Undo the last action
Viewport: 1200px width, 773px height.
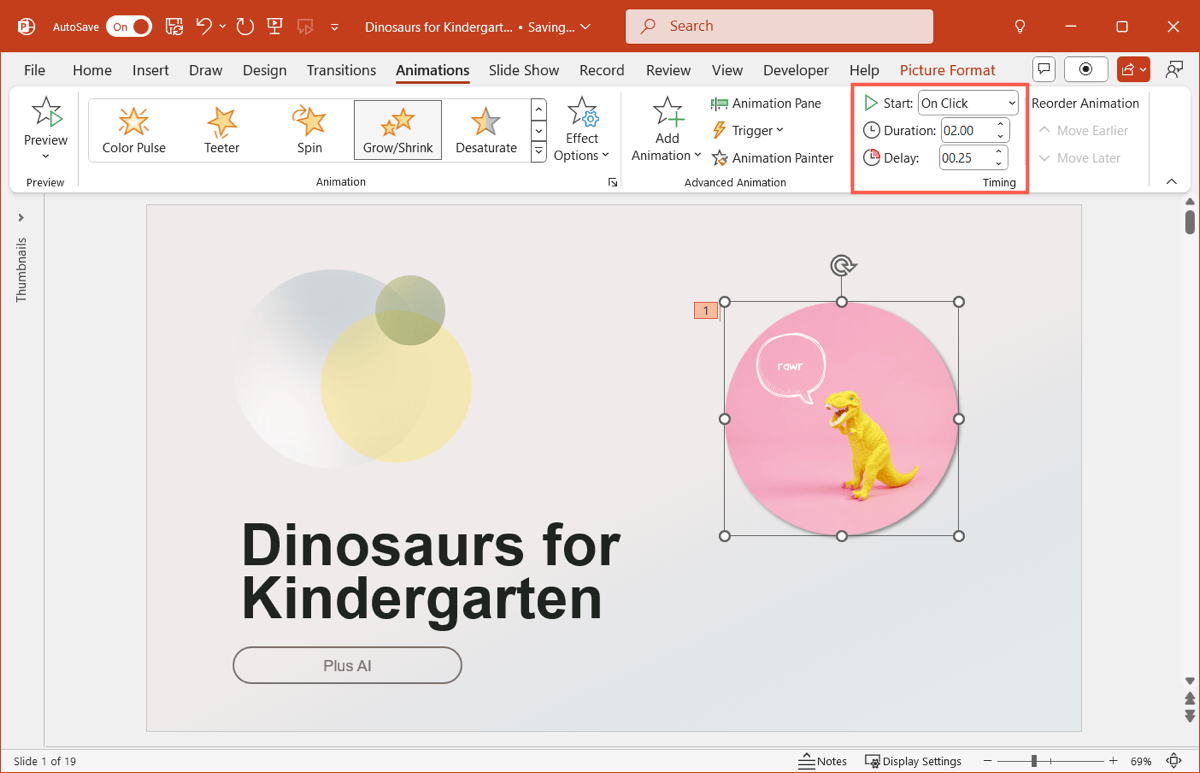click(204, 27)
